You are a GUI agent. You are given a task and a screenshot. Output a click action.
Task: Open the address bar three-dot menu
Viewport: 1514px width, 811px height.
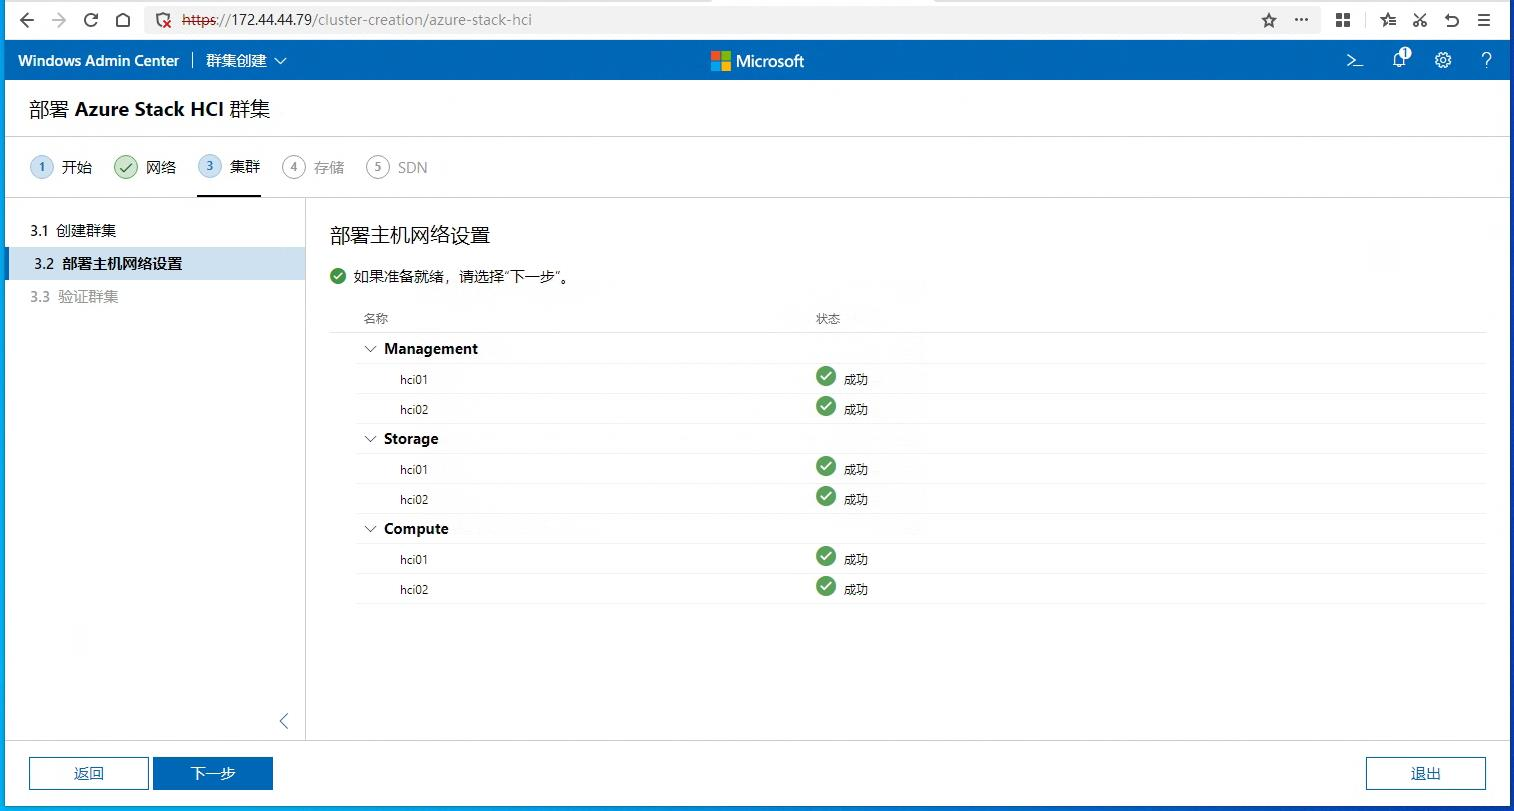(1301, 20)
